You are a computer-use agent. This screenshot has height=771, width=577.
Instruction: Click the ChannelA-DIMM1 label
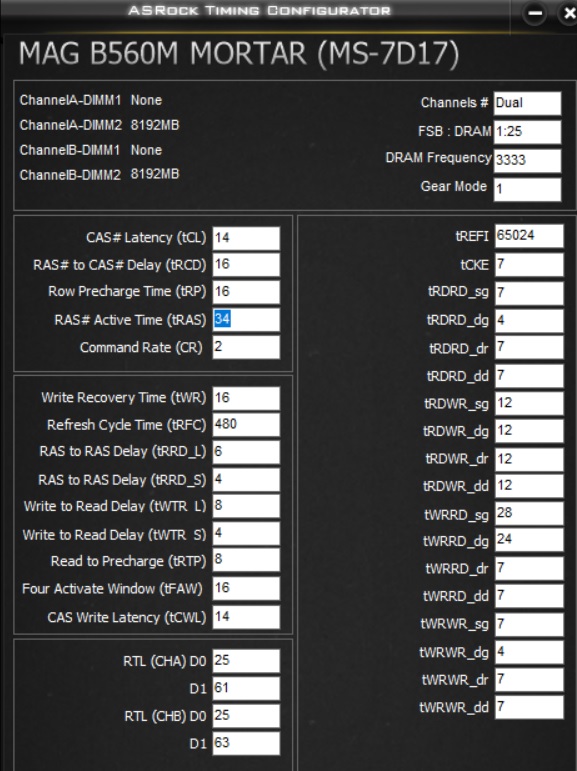(x=70, y=100)
